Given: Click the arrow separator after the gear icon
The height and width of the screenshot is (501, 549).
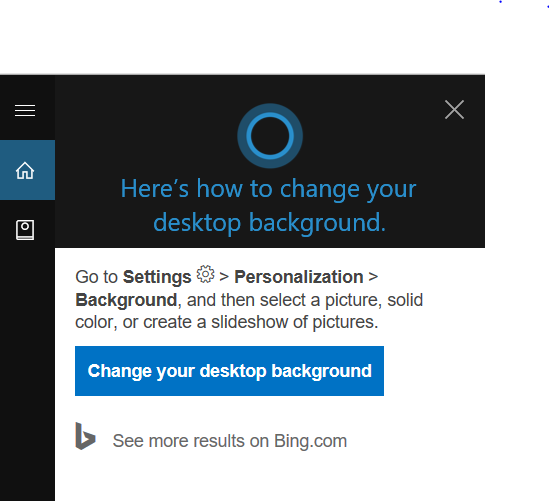Looking at the screenshot, I should [x=224, y=277].
